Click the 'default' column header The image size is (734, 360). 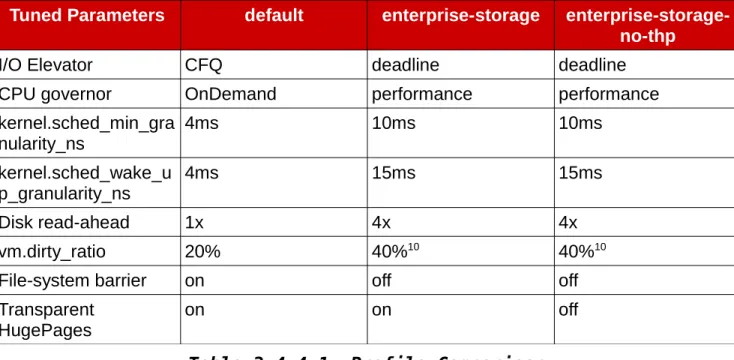coord(274,25)
